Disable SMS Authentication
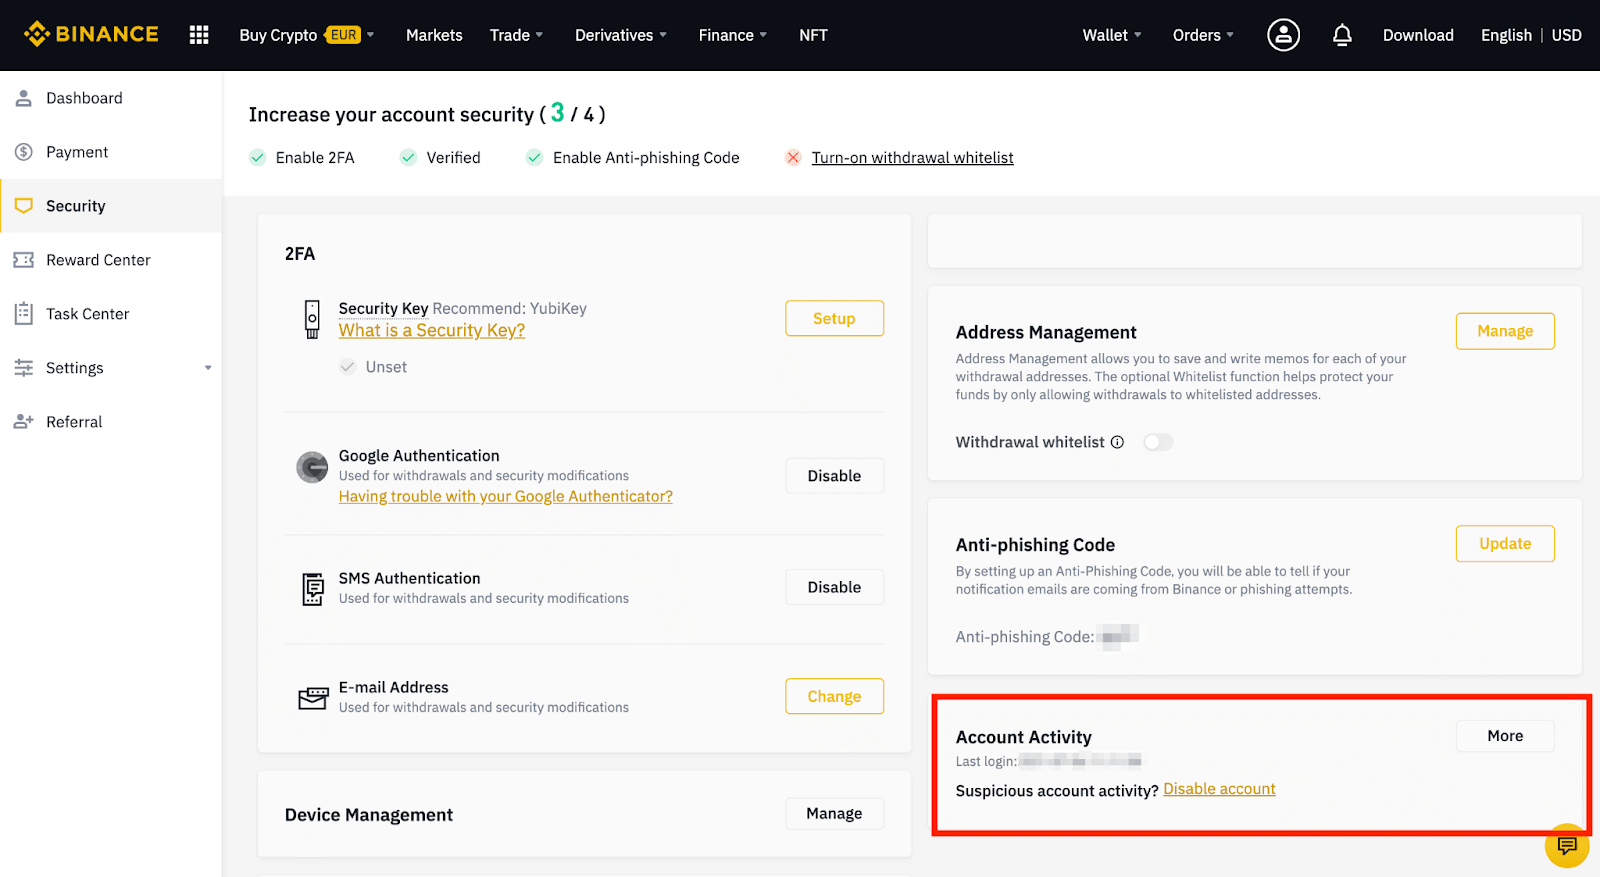The width and height of the screenshot is (1600, 877). [834, 587]
